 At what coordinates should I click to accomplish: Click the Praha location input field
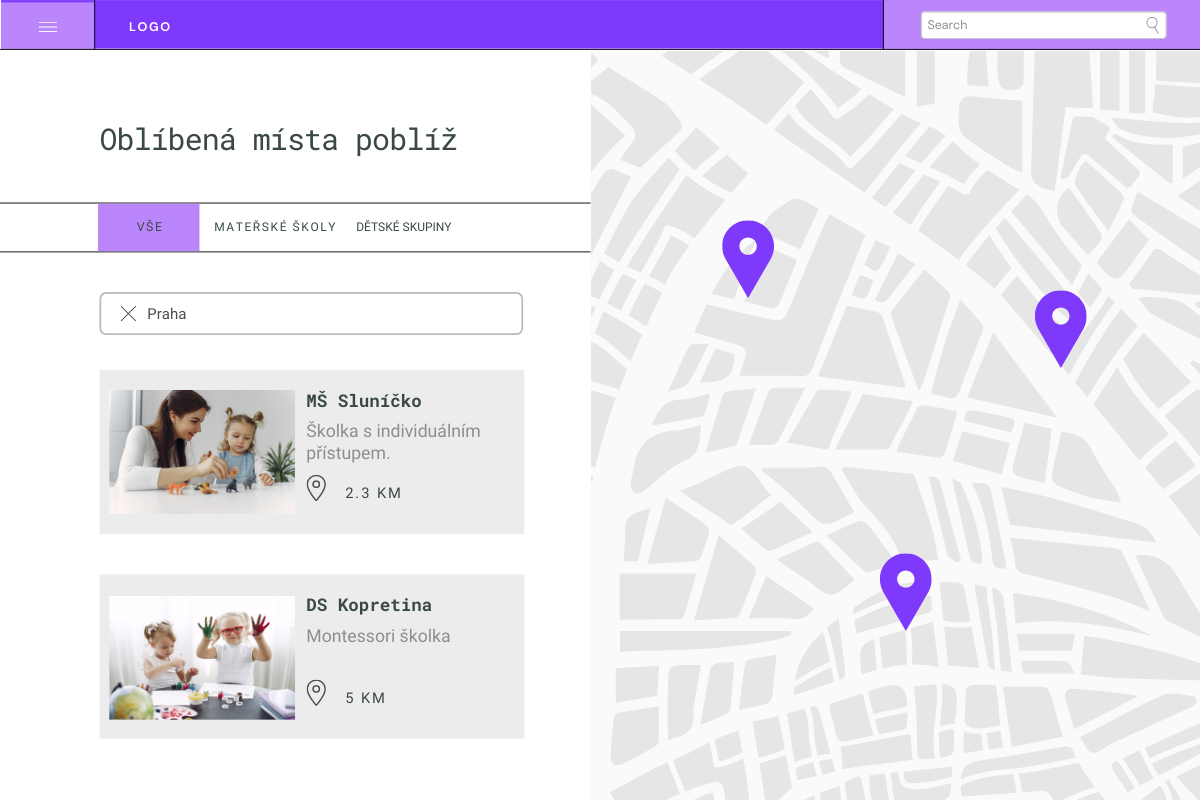(x=330, y=314)
